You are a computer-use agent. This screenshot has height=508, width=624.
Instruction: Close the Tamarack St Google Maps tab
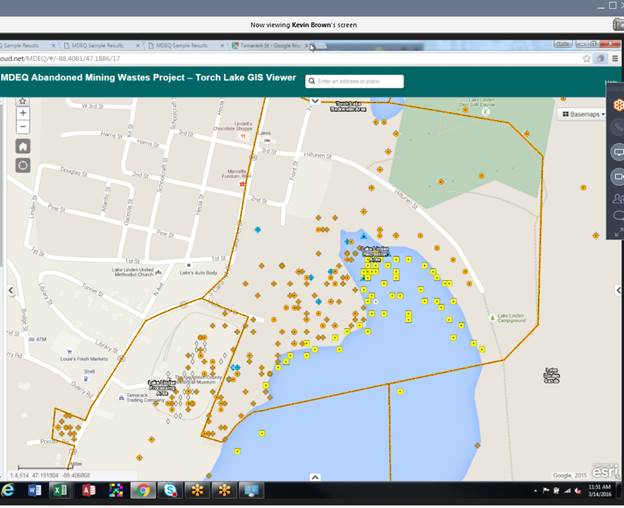[306, 46]
